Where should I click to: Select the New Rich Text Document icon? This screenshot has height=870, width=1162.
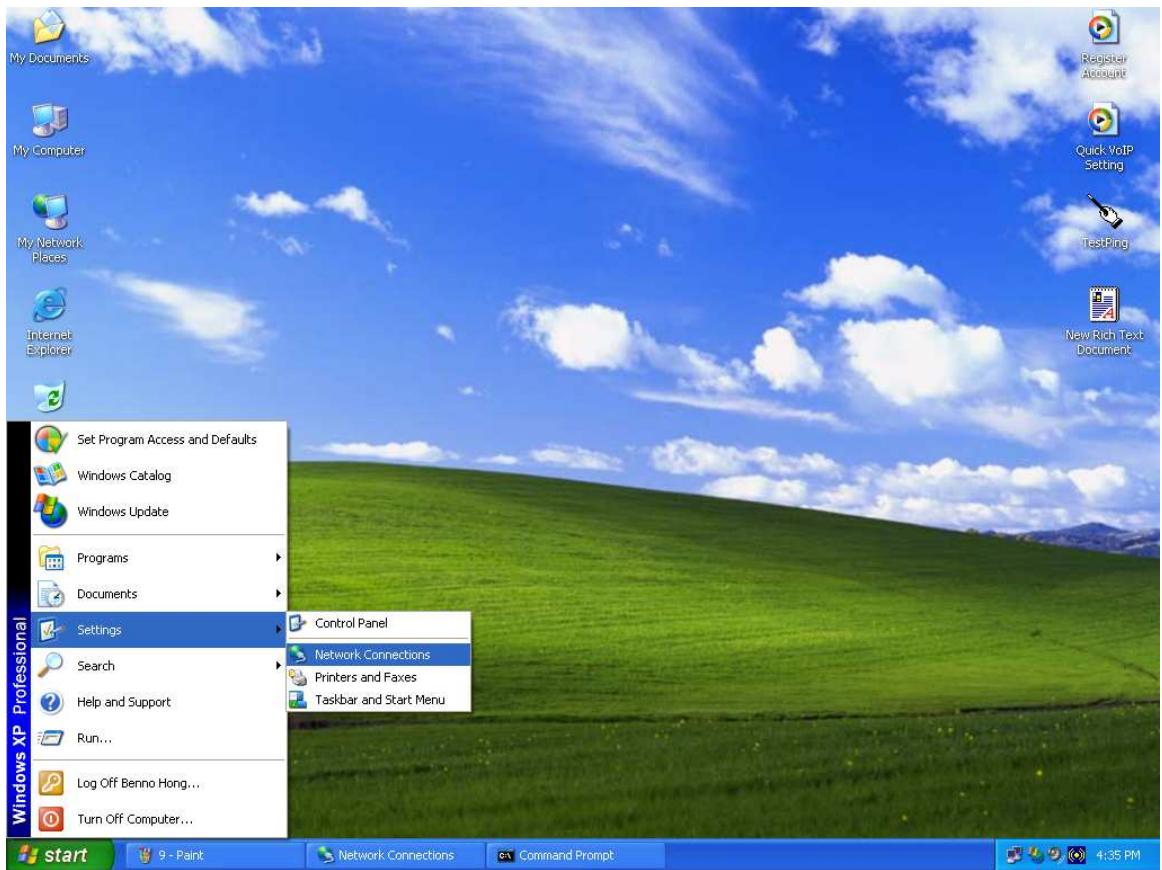click(x=1103, y=321)
